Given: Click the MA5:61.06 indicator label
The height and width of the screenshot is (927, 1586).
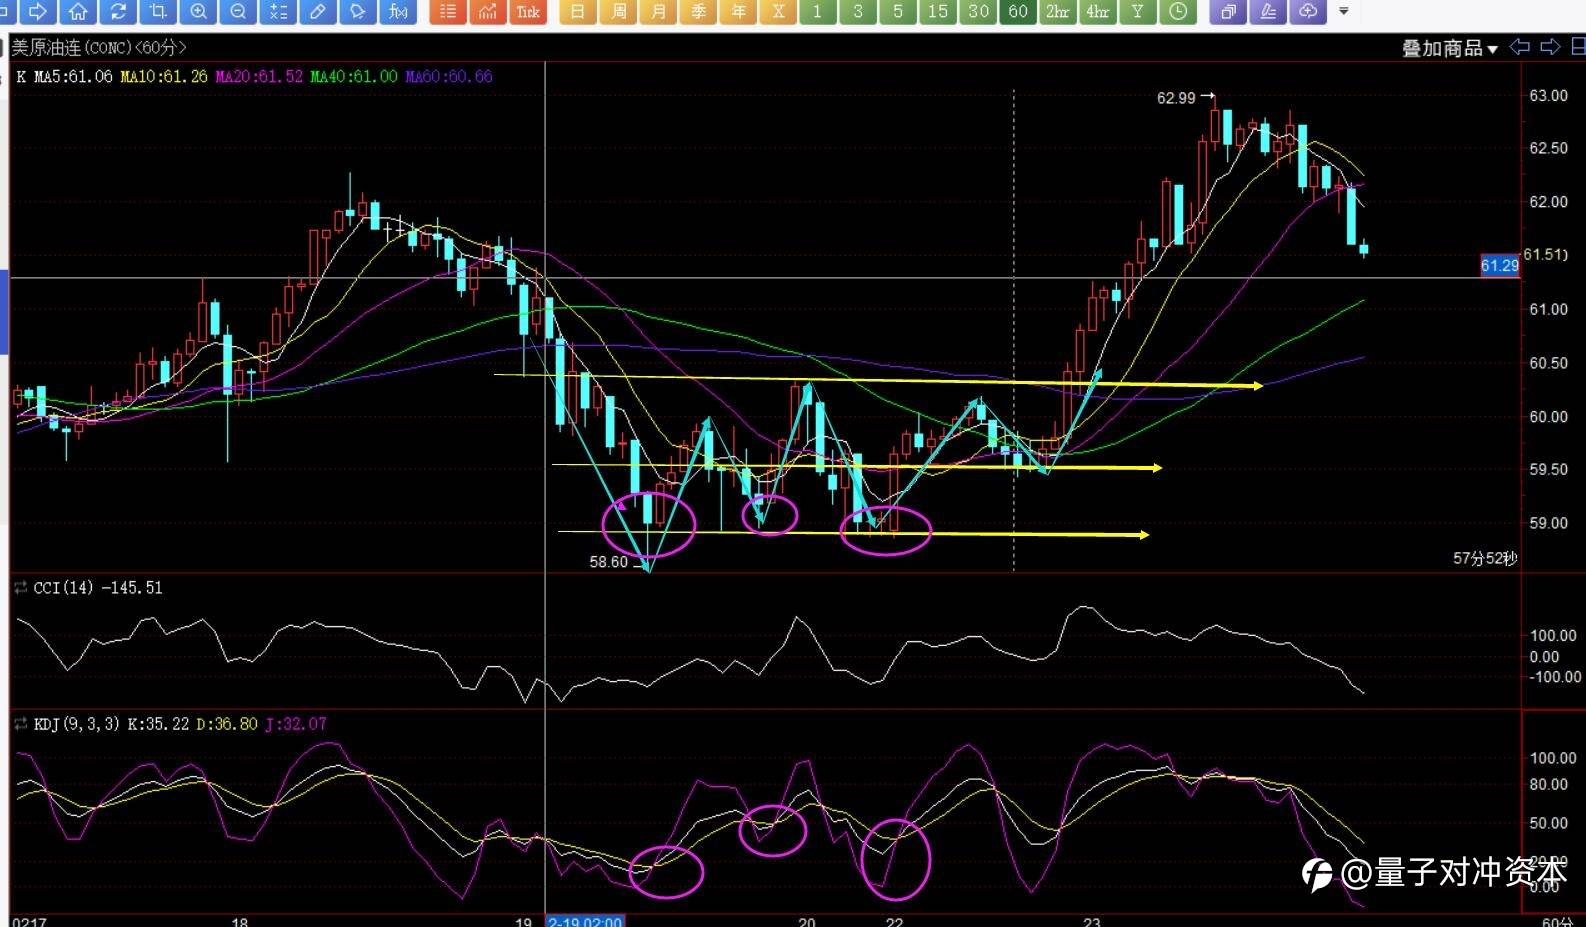Looking at the screenshot, I should point(73,76).
